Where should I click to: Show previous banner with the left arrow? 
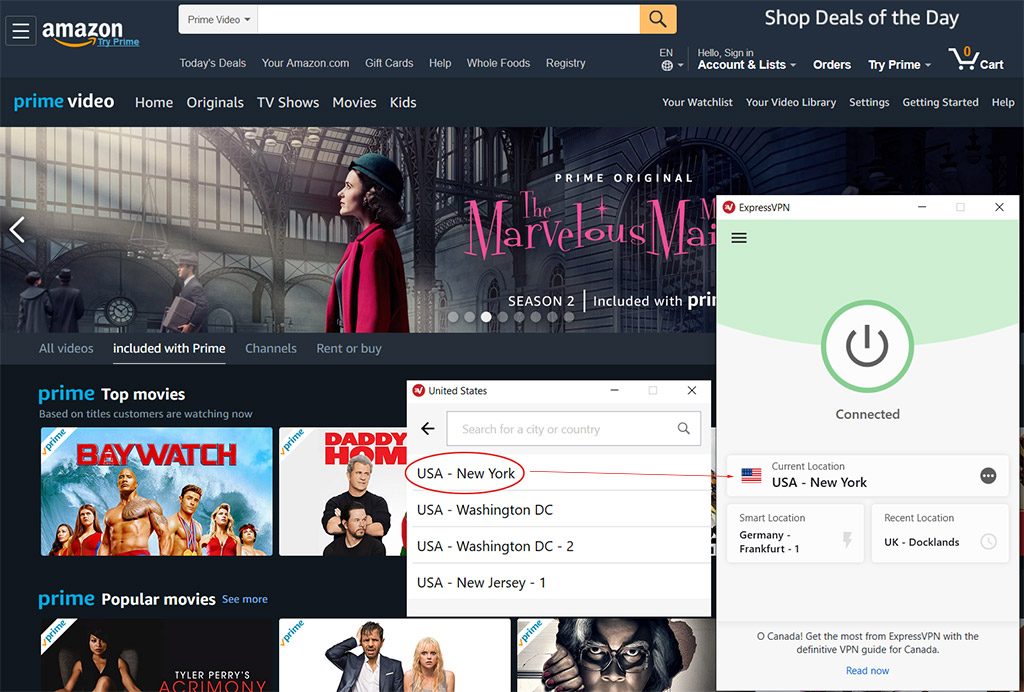[x=16, y=230]
